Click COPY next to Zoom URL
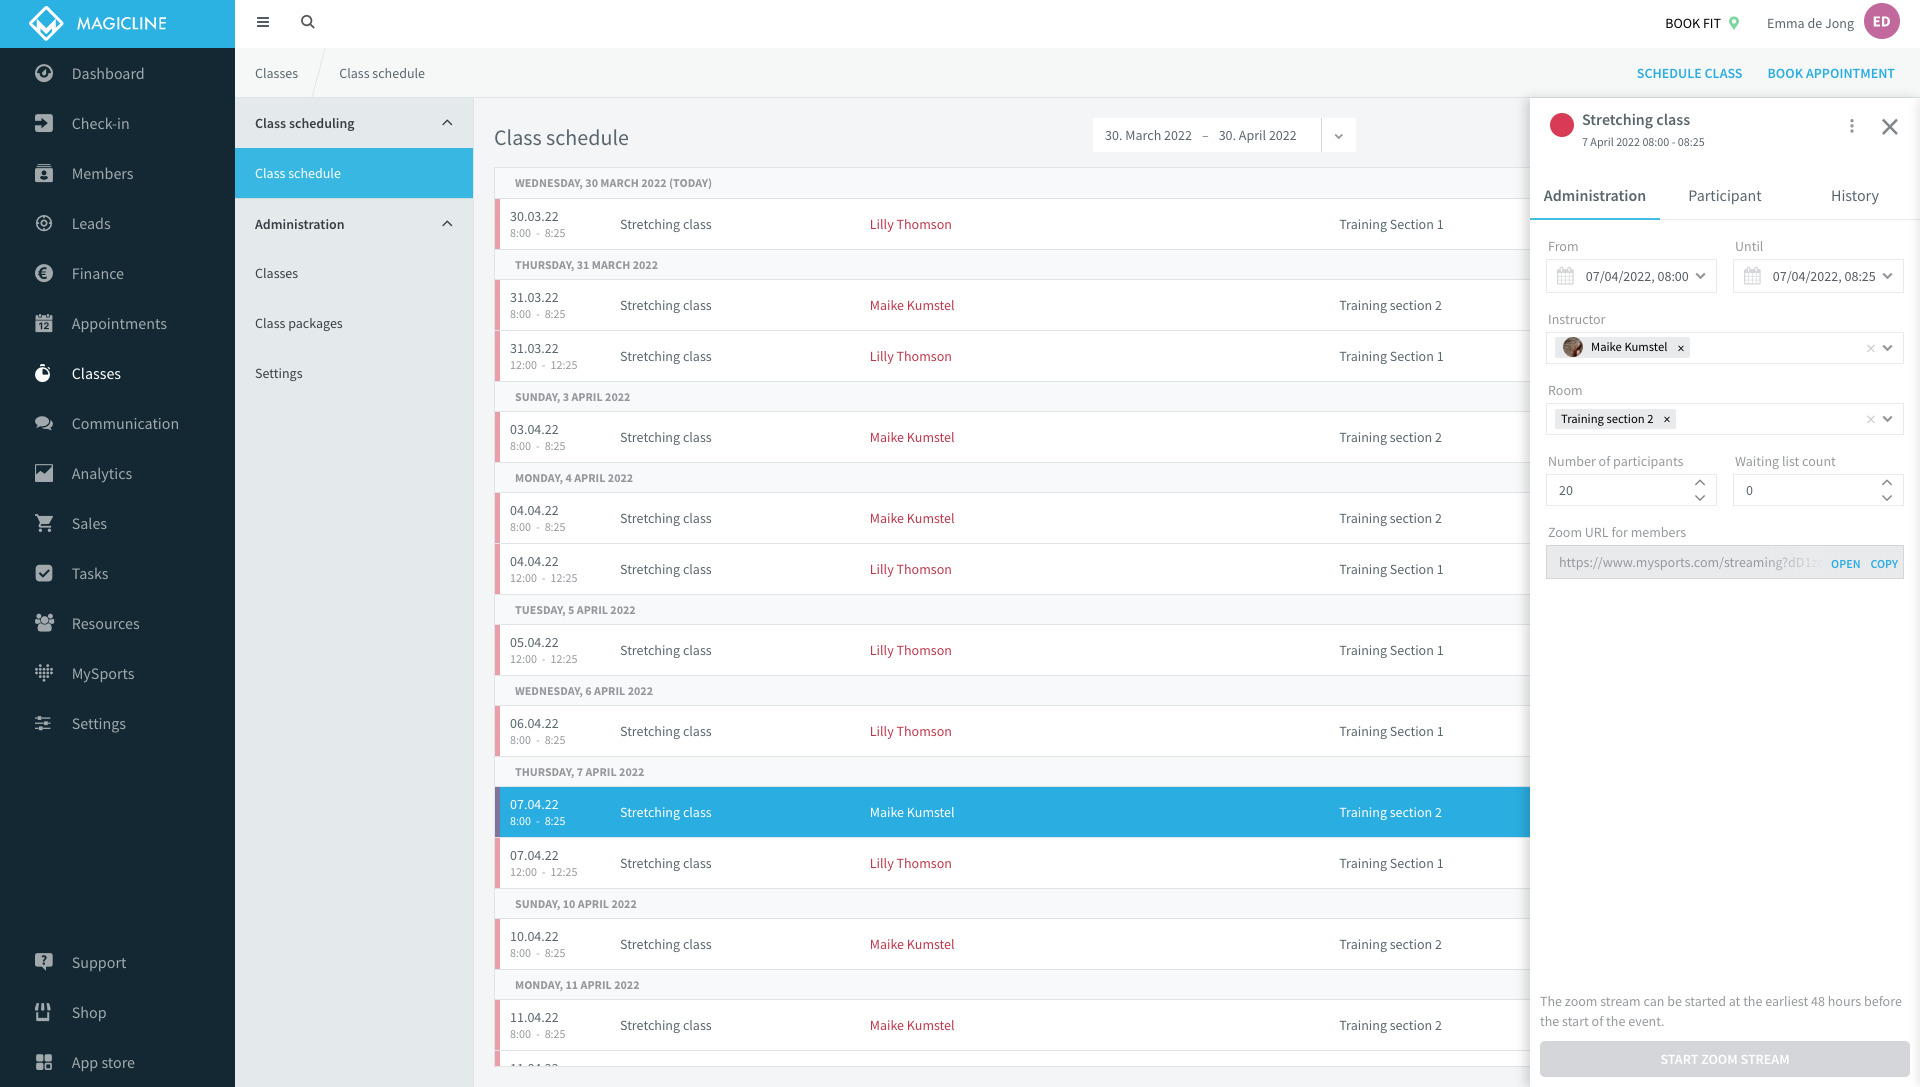This screenshot has height=1087, width=1920. click(x=1884, y=564)
